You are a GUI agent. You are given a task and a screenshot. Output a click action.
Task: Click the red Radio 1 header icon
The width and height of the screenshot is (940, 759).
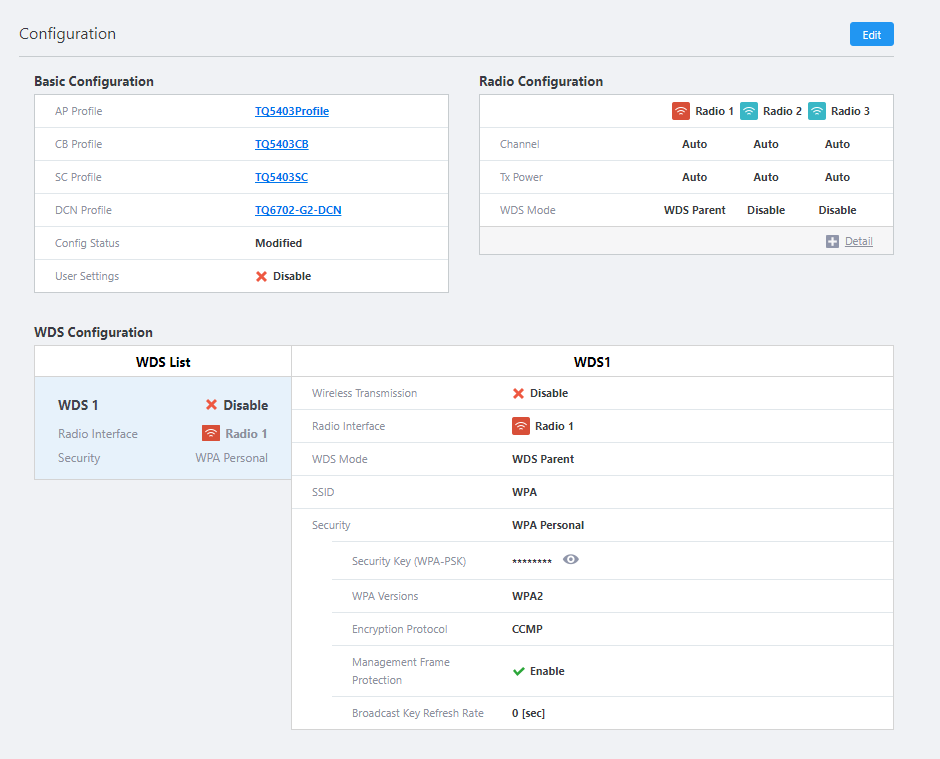(681, 111)
